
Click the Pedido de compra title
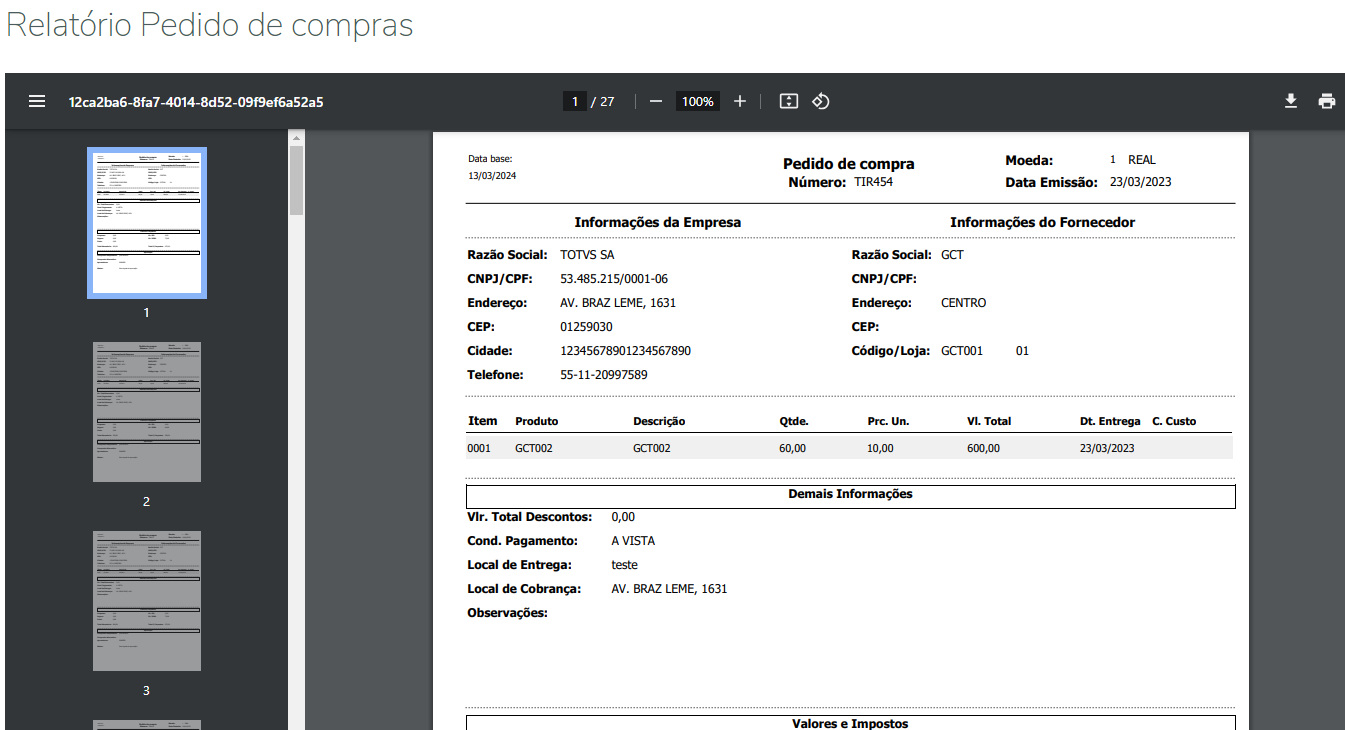click(849, 164)
